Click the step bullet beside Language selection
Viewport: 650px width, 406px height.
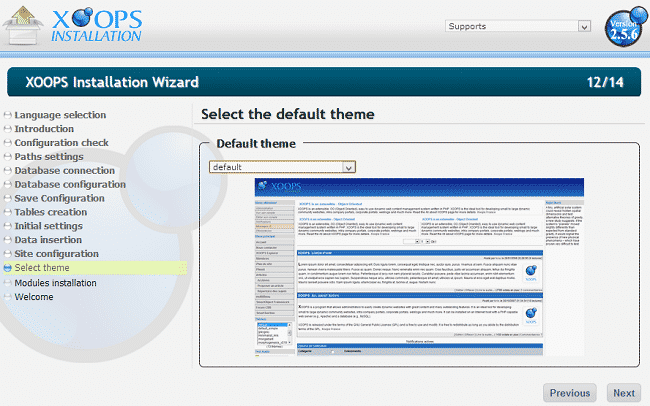[x=7, y=115]
